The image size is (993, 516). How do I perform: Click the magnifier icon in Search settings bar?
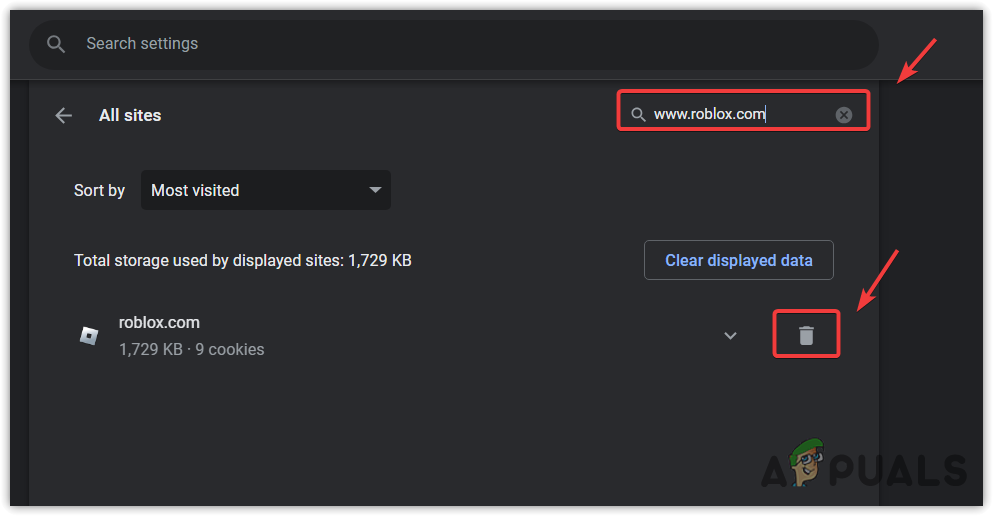tap(56, 44)
